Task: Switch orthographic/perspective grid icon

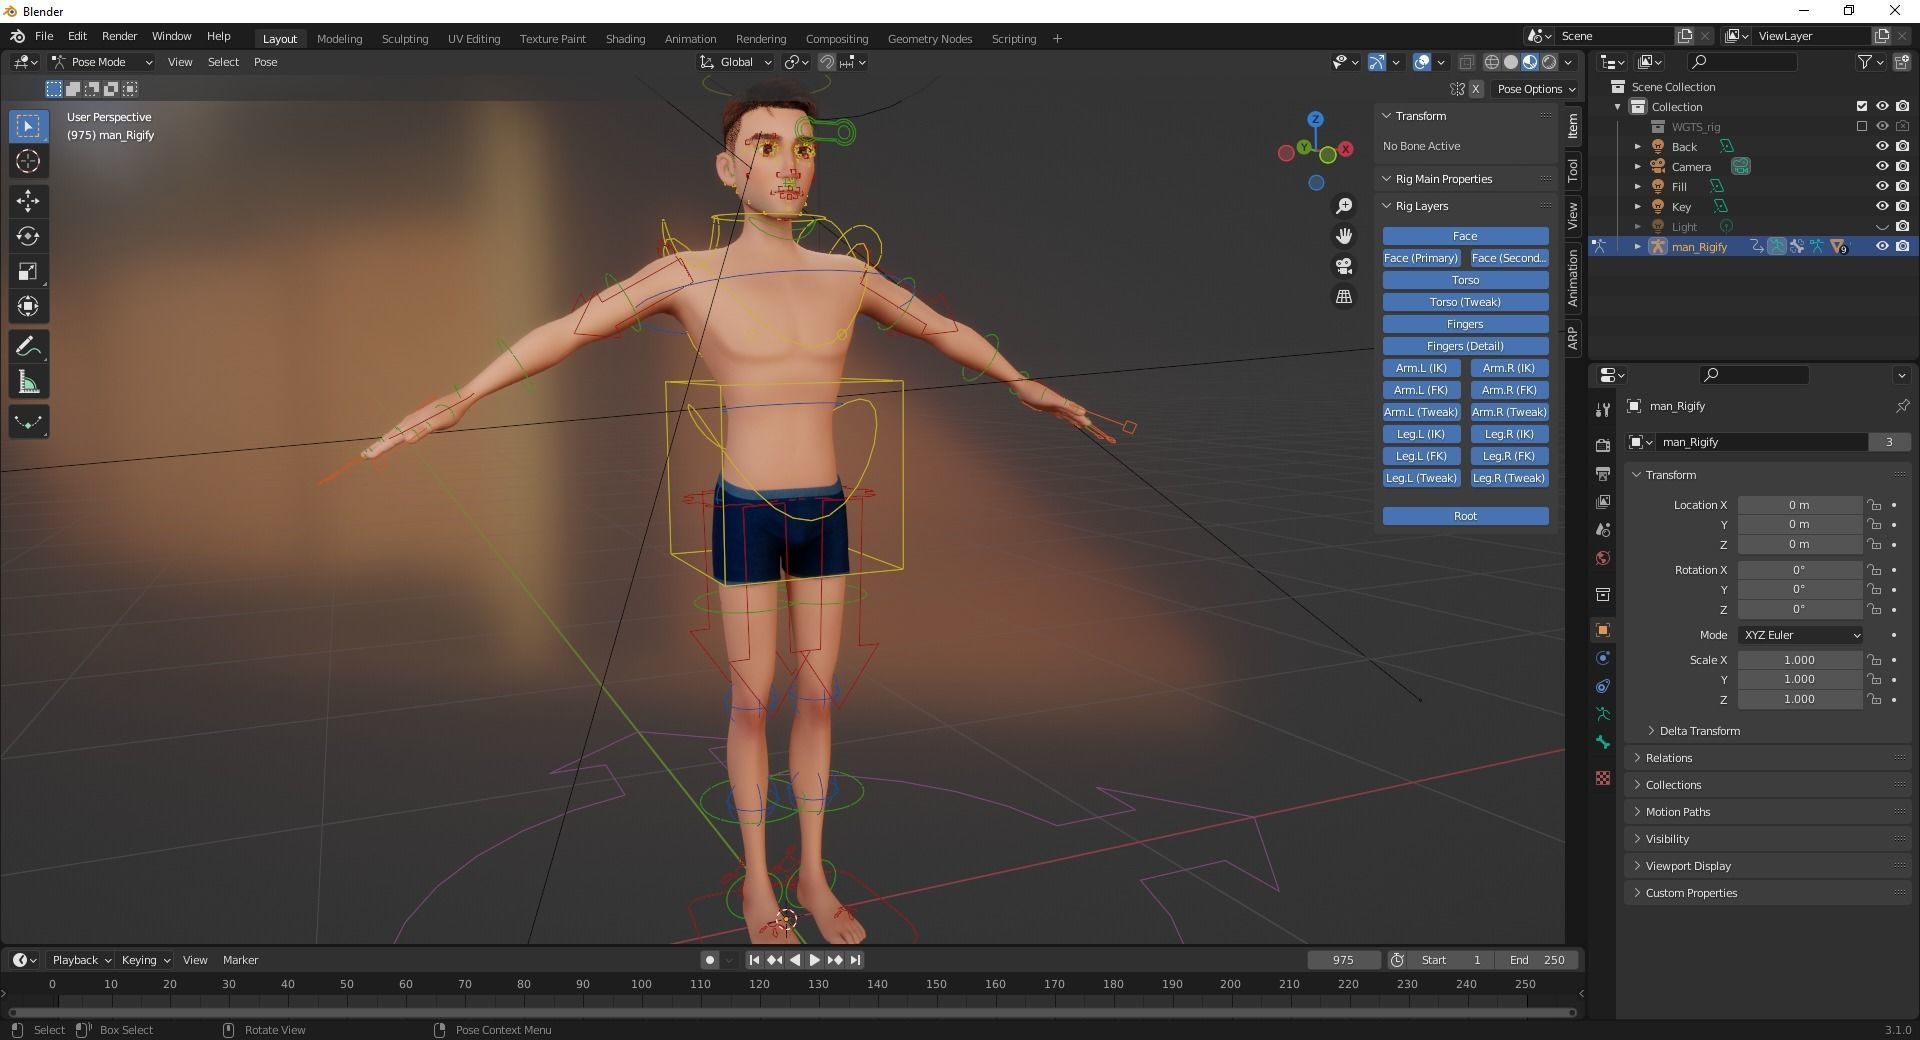Action: (1344, 297)
